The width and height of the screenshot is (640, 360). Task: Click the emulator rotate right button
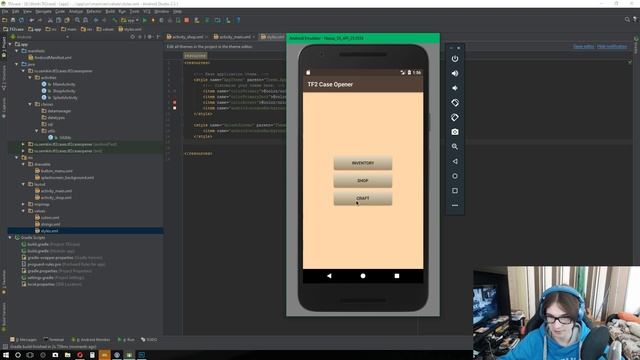(x=455, y=118)
